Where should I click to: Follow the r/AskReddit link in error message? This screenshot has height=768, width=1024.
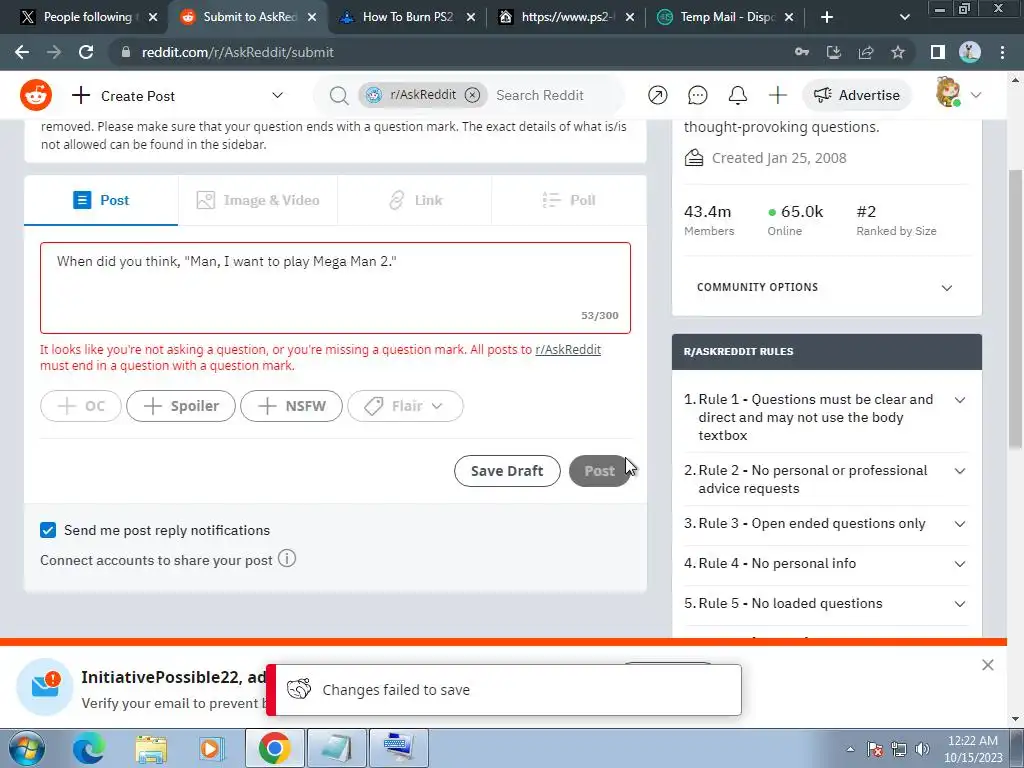(x=568, y=349)
